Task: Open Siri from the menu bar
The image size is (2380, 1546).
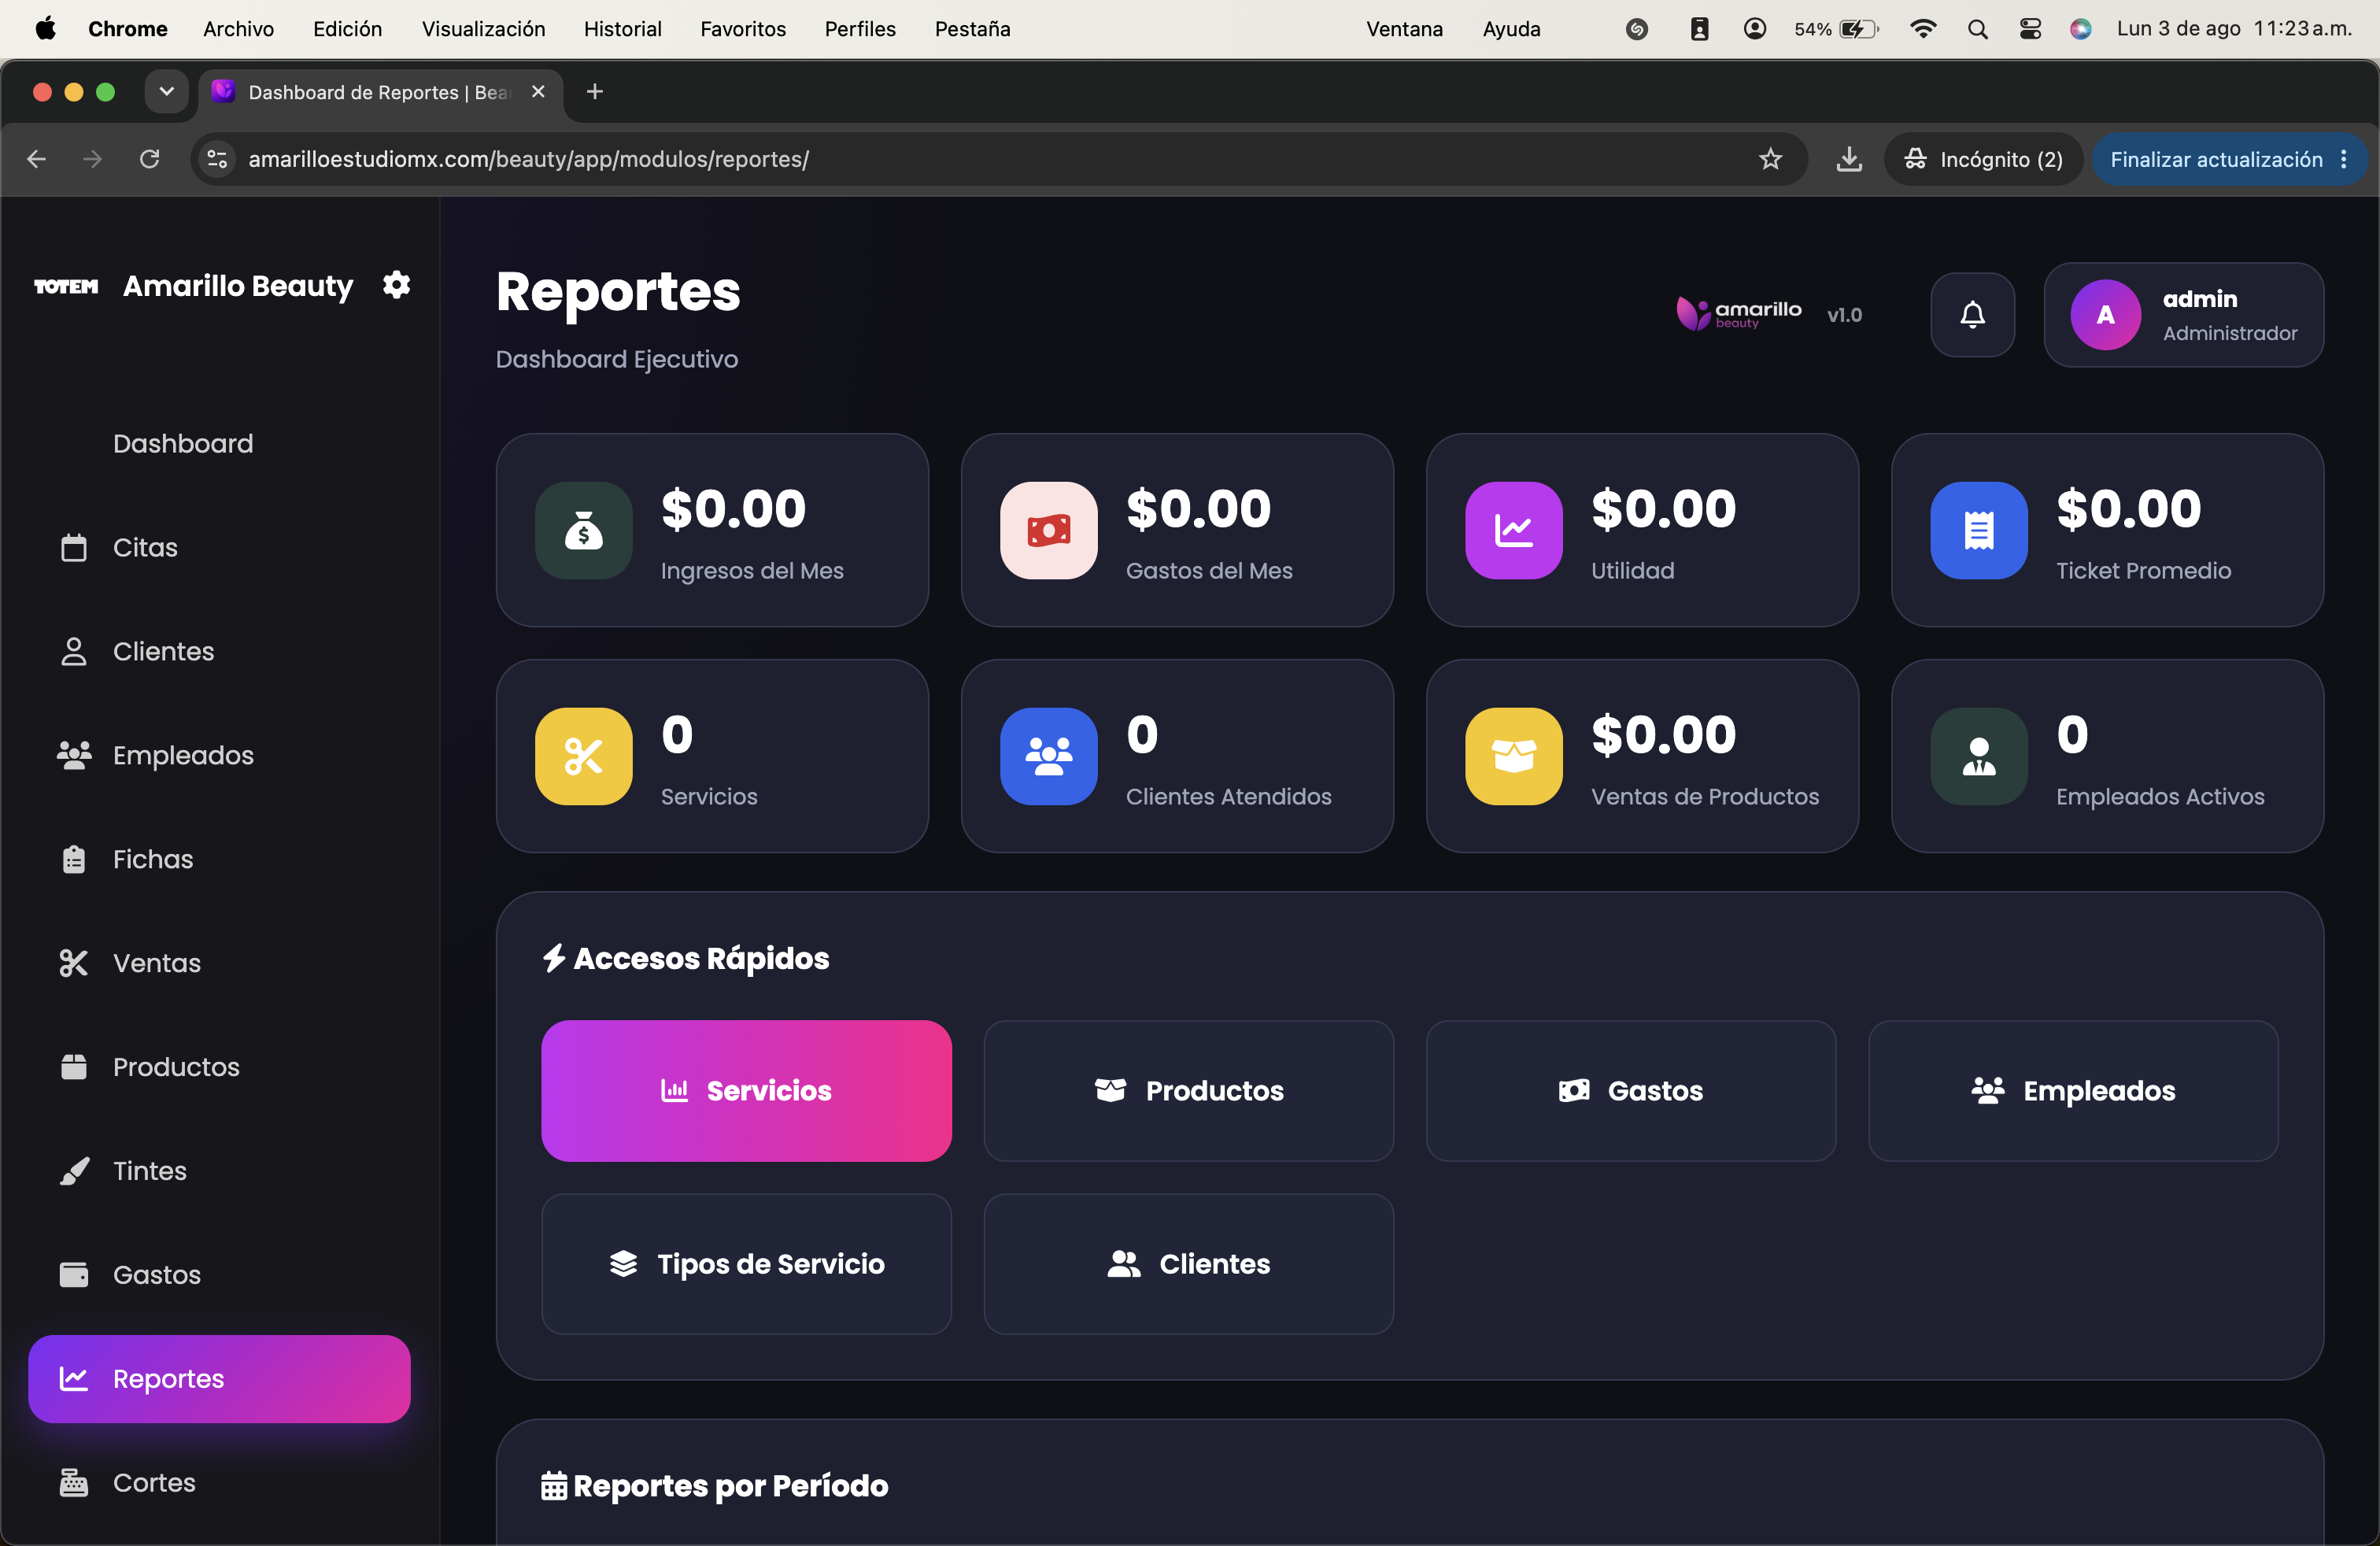Action: coord(2081,29)
